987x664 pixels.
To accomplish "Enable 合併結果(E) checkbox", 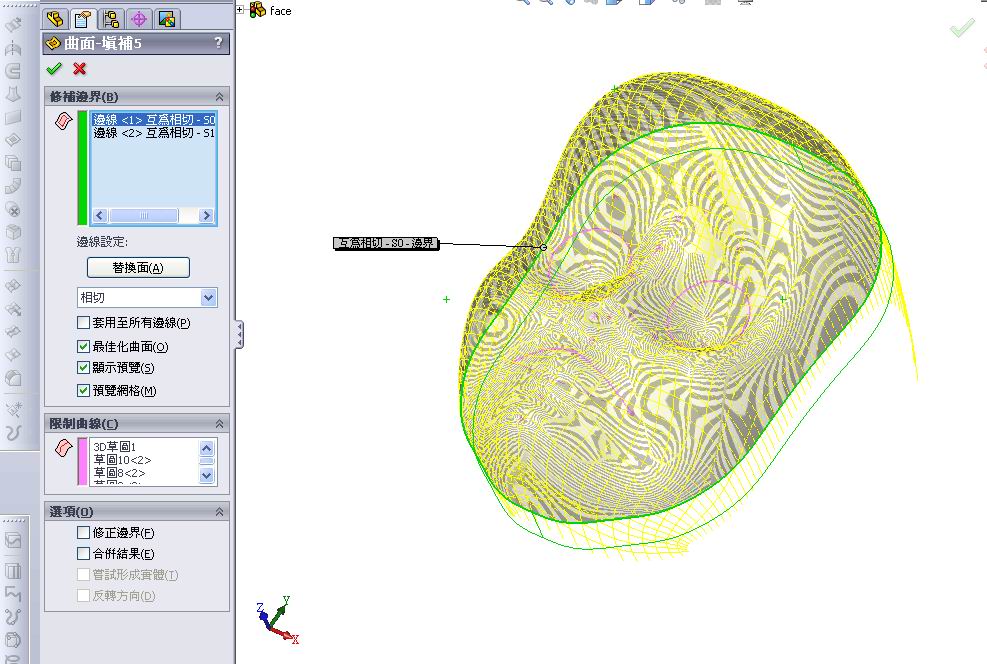I will point(83,553).
